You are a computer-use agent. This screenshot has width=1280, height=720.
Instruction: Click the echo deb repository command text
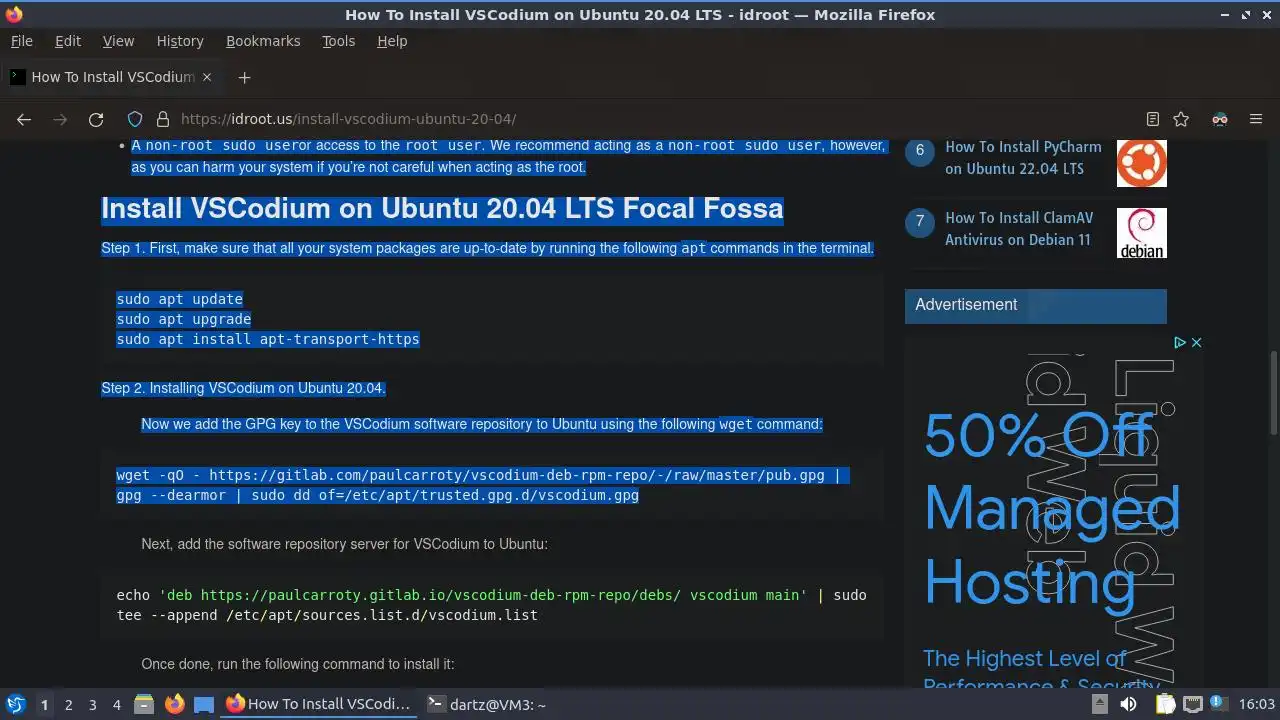pos(491,605)
